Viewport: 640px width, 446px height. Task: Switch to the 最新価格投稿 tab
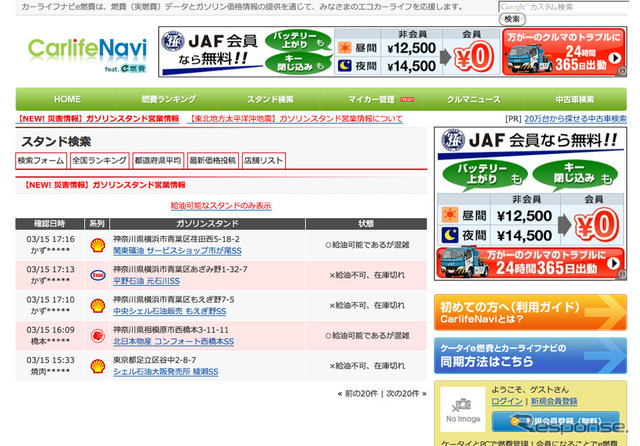[213, 160]
